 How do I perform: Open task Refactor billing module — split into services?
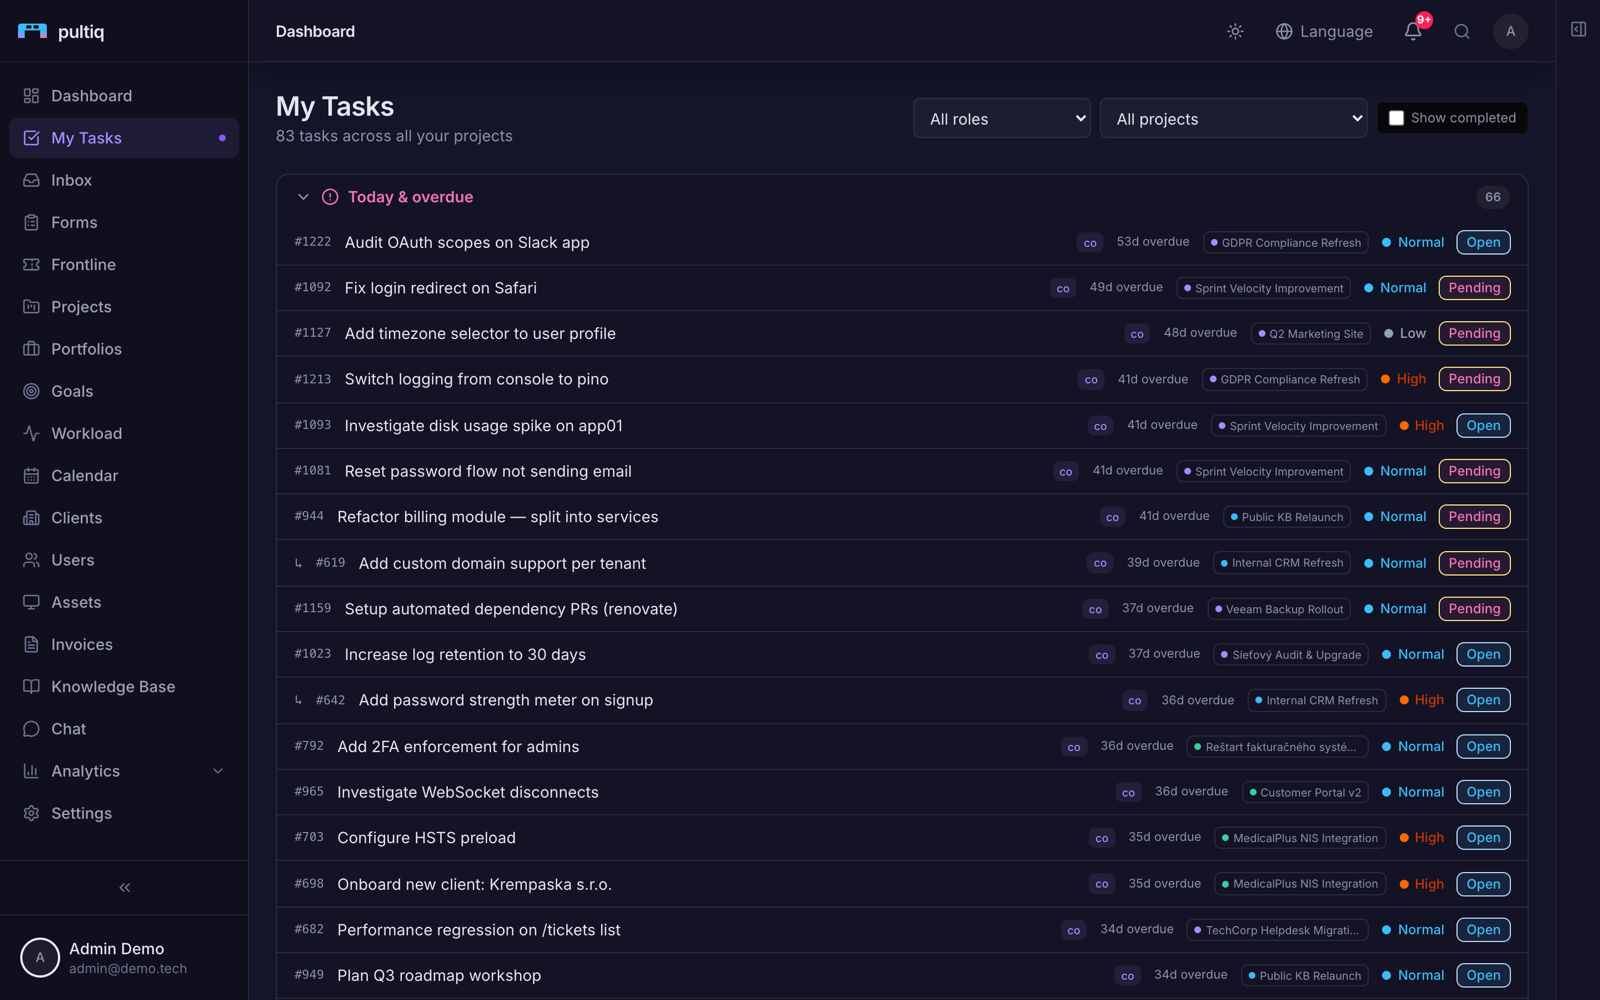498,517
